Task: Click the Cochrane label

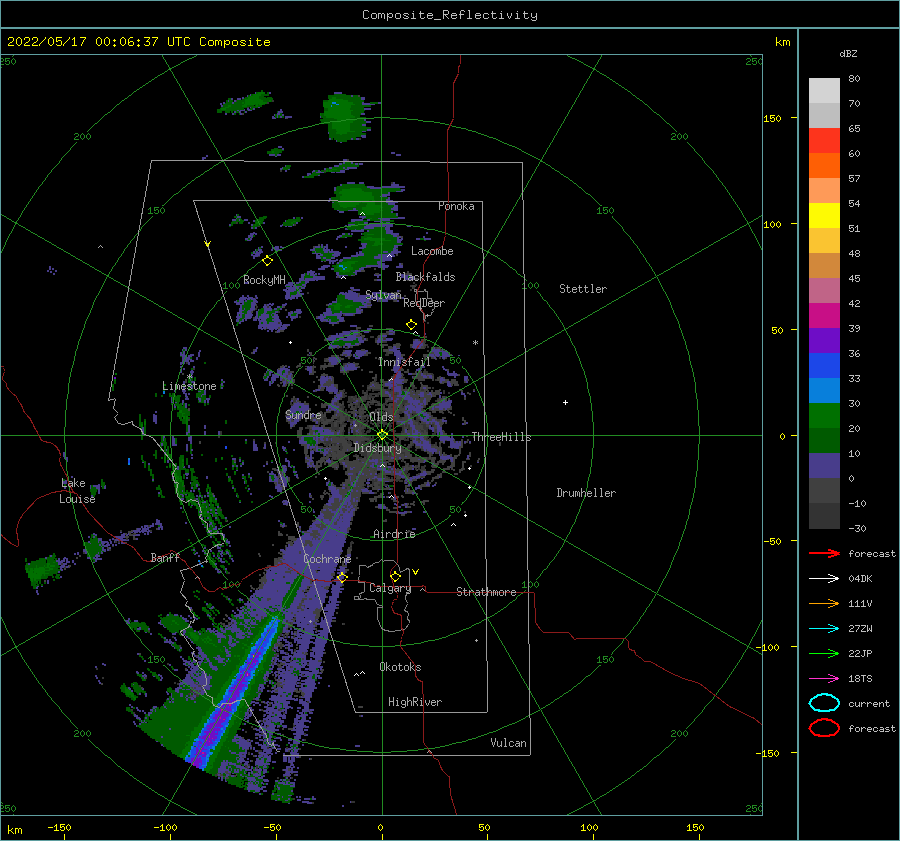Action: (327, 559)
